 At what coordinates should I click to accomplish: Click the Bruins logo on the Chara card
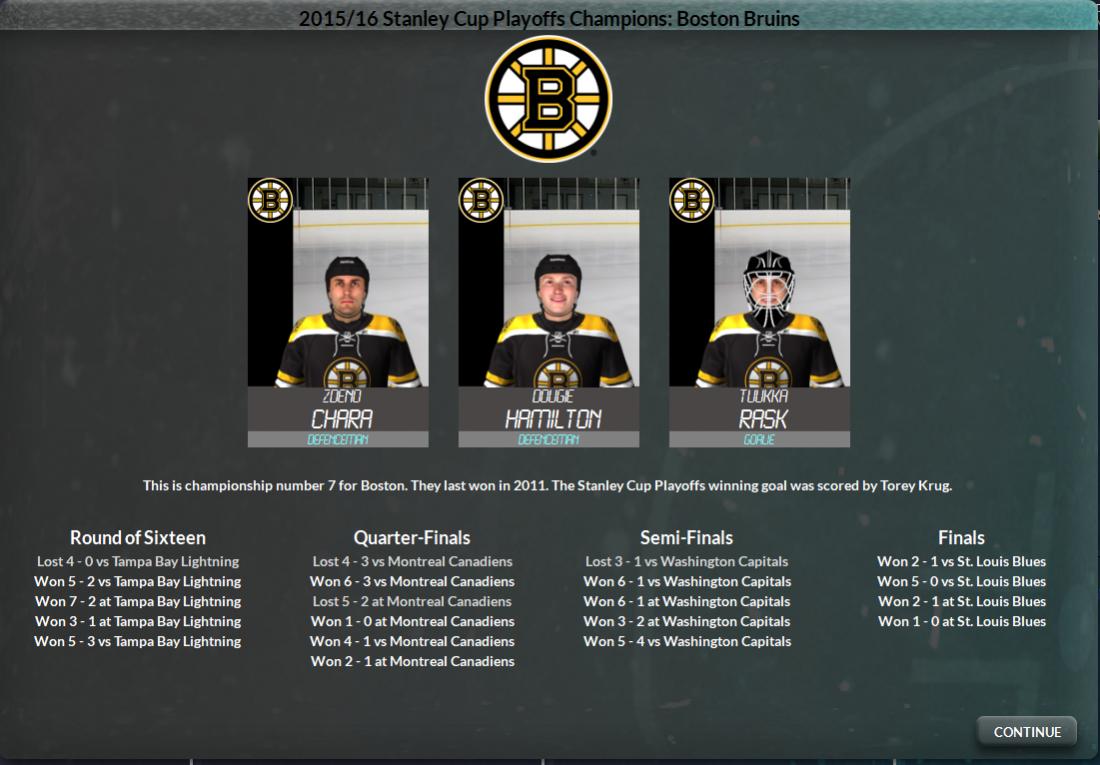pyautogui.click(x=270, y=201)
